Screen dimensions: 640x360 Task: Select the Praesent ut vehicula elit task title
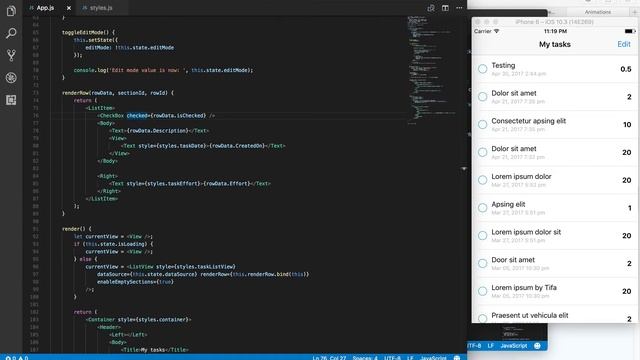530,315
